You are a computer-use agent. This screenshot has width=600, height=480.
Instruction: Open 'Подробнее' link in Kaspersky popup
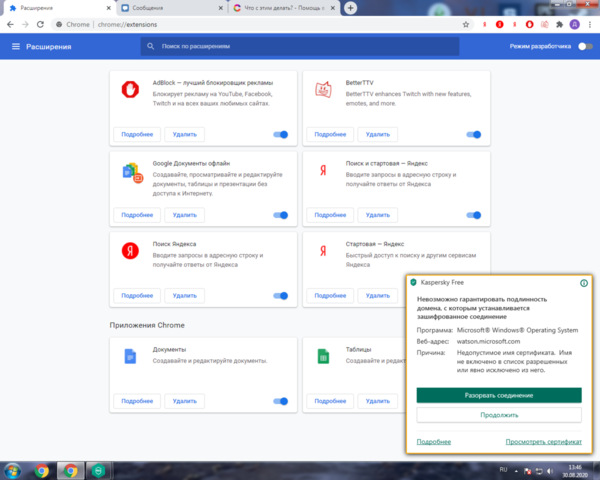tap(434, 442)
